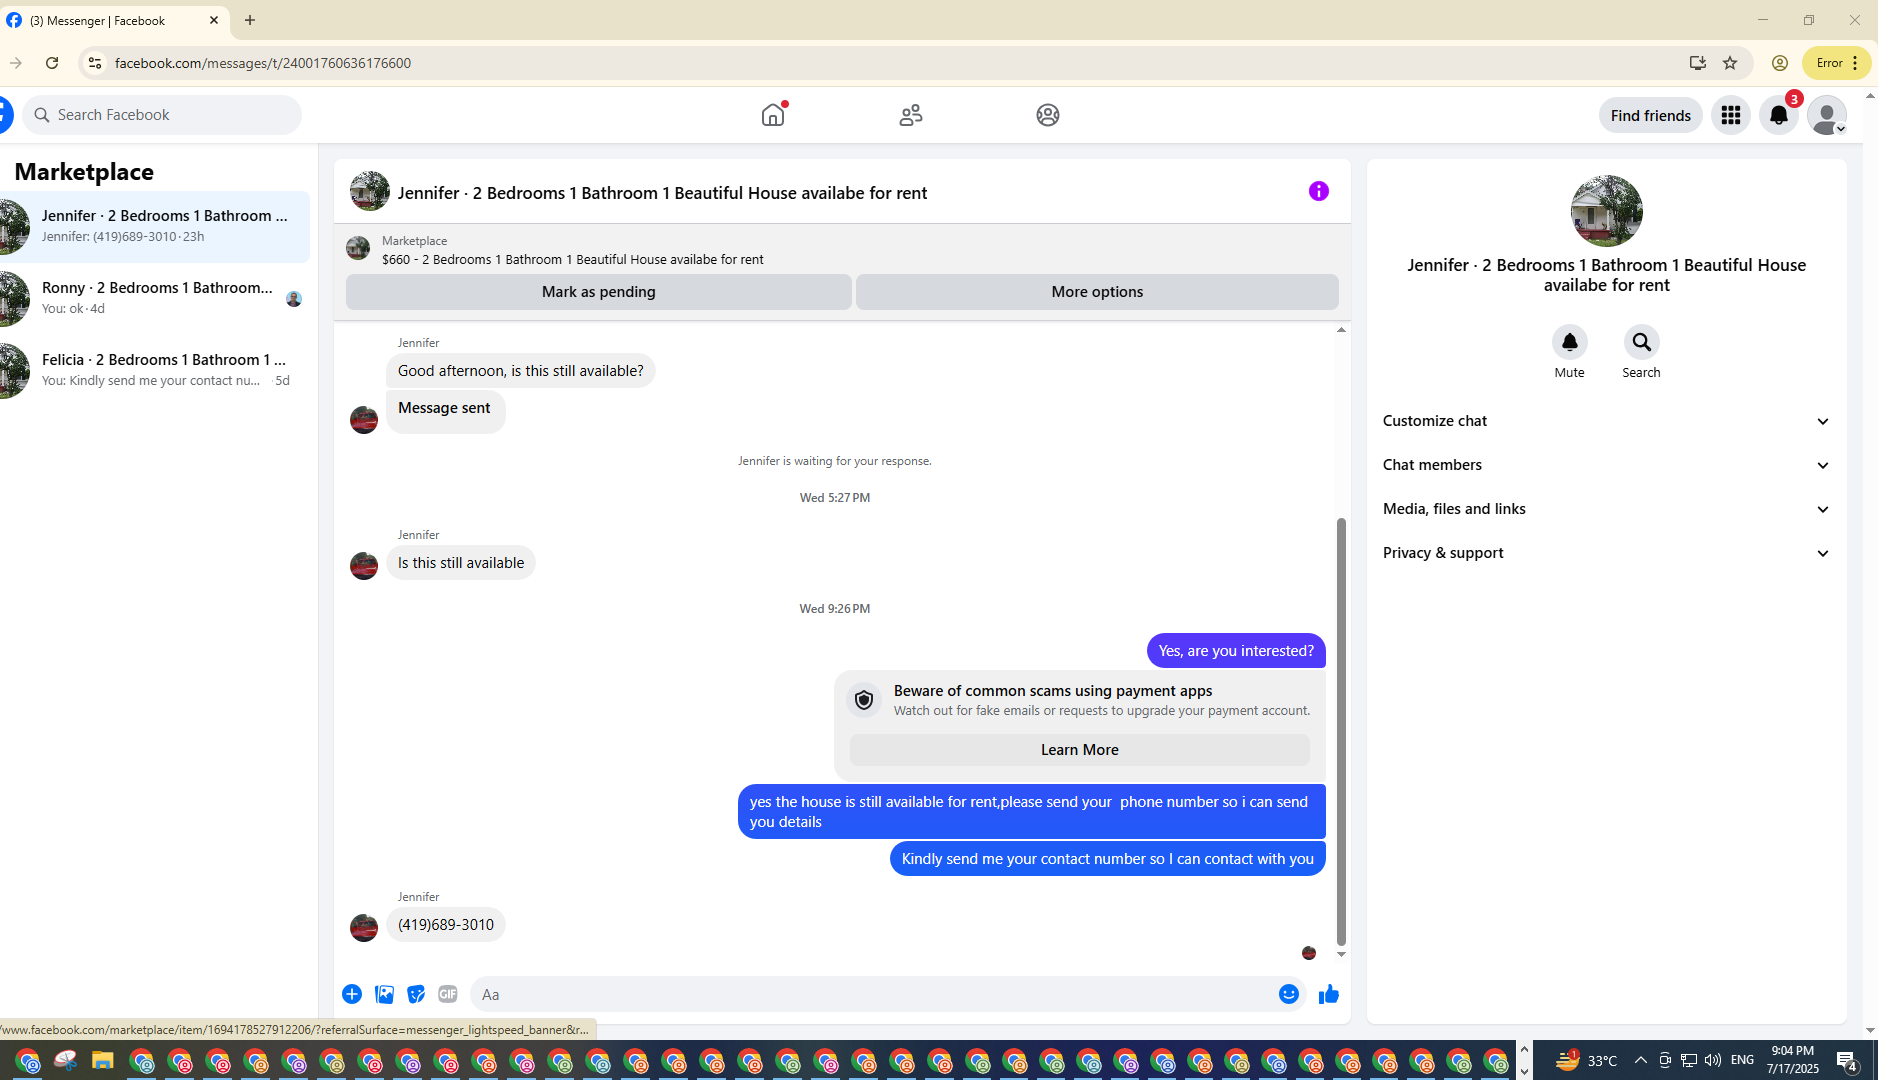Click the chat scroll down arrow

tap(1341, 955)
